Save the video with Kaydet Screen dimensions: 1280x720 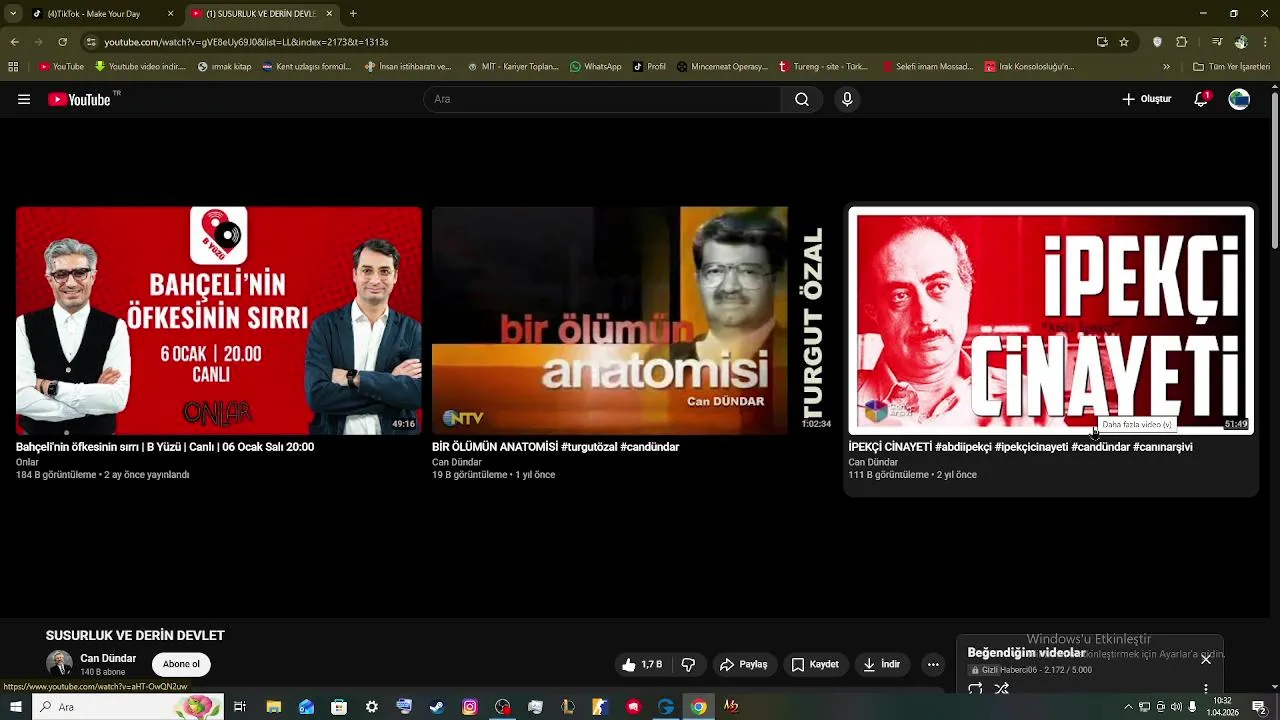(x=815, y=664)
